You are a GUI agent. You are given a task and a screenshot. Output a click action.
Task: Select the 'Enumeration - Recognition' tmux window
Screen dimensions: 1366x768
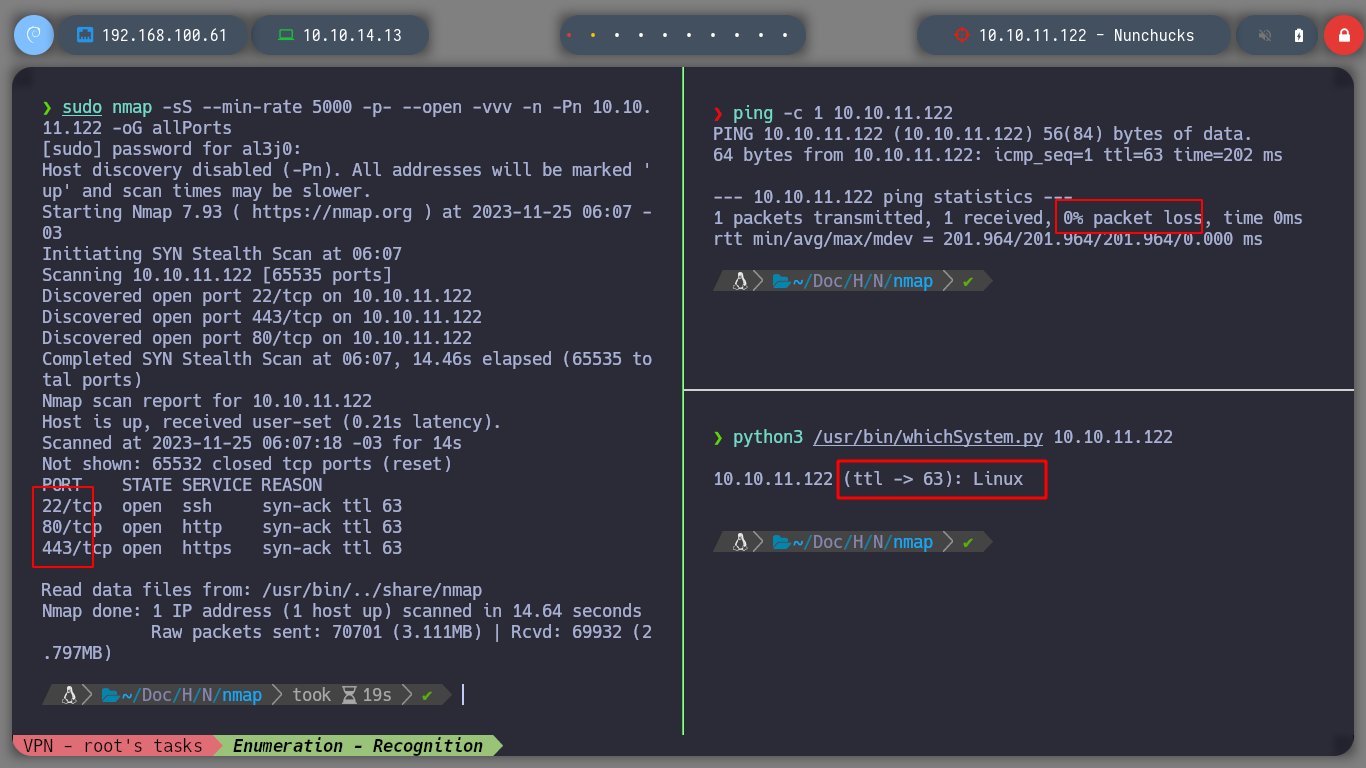(358, 745)
